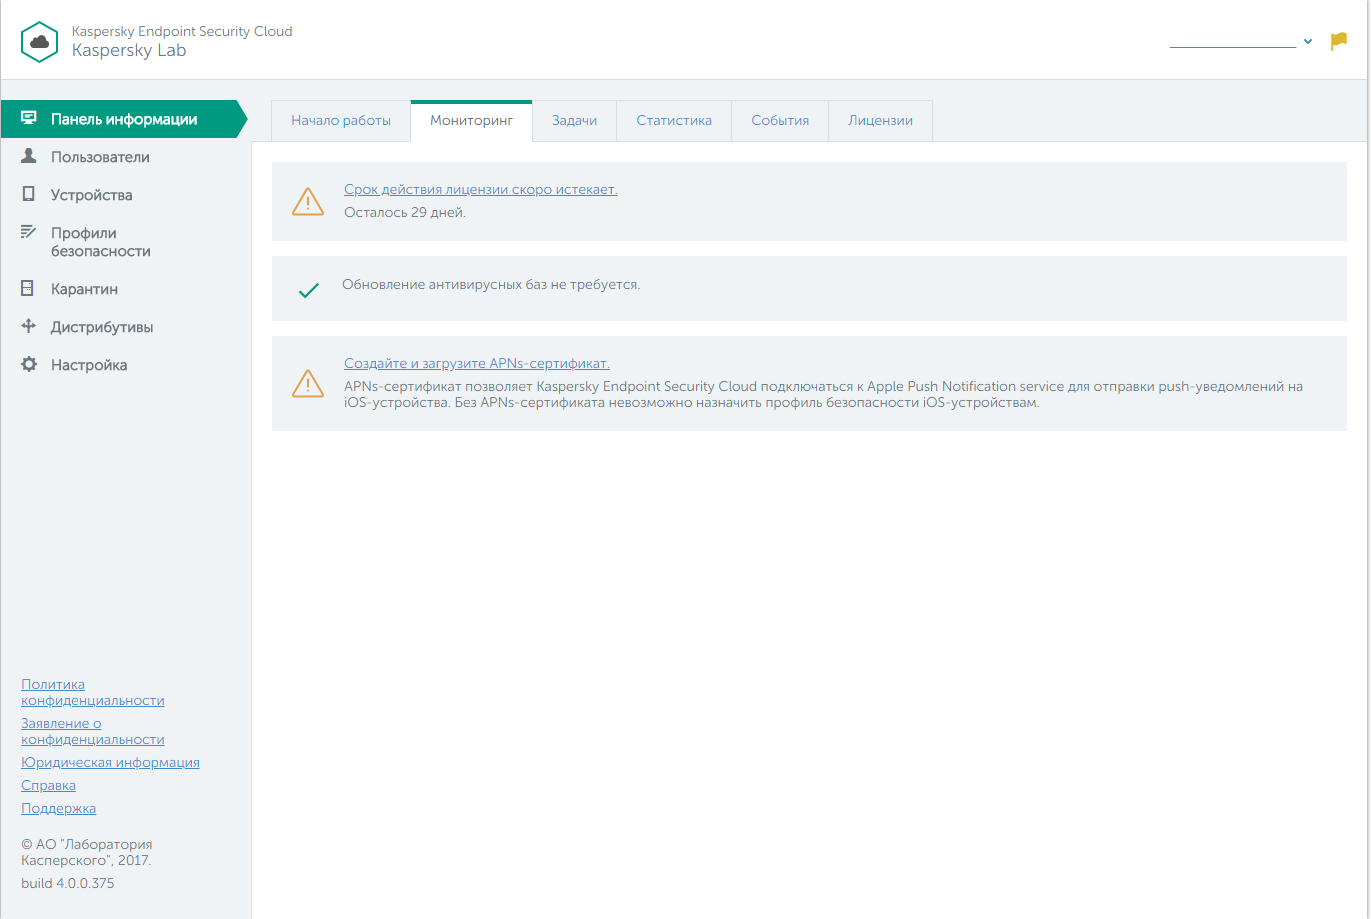This screenshot has width=1371, height=919.
Task: Click the green checkmark for antivirus databases
Action: coord(309,291)
